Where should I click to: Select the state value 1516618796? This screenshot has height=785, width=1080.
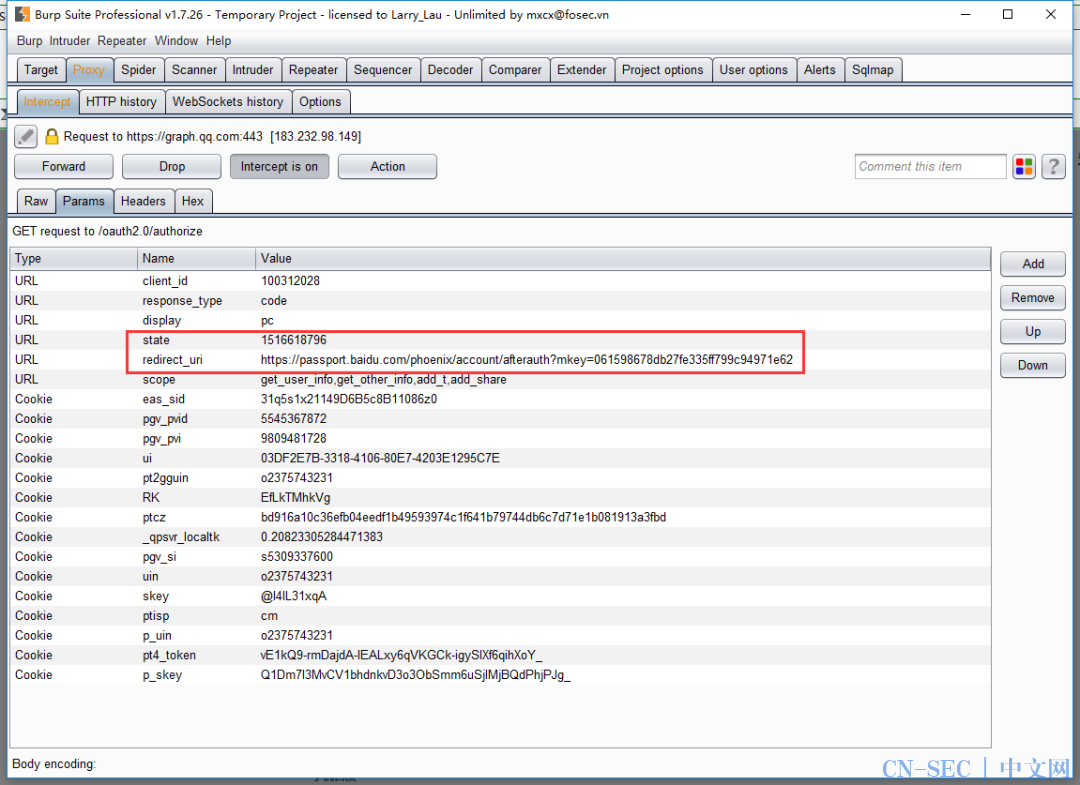(293, 340)
